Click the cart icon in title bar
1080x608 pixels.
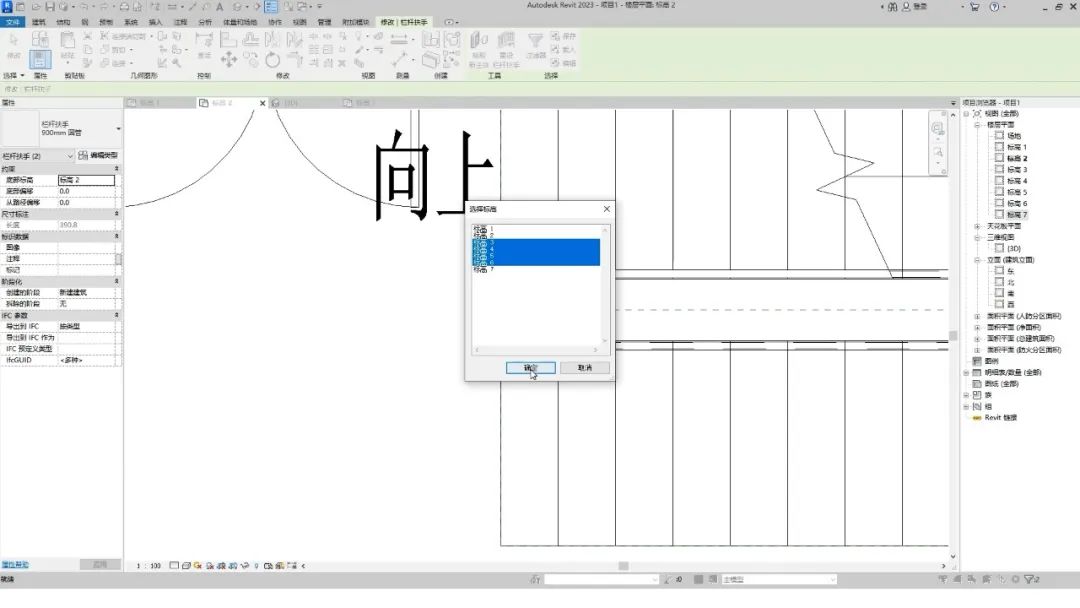pyautogui.click(x=974, y=7)
